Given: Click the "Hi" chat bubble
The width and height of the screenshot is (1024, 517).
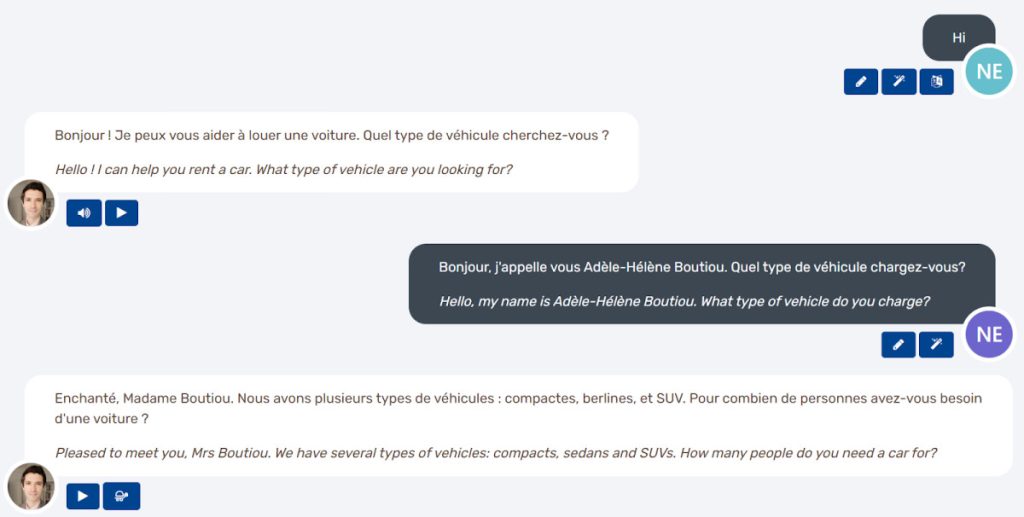Looking at the screenshot, I should [958, 38].
